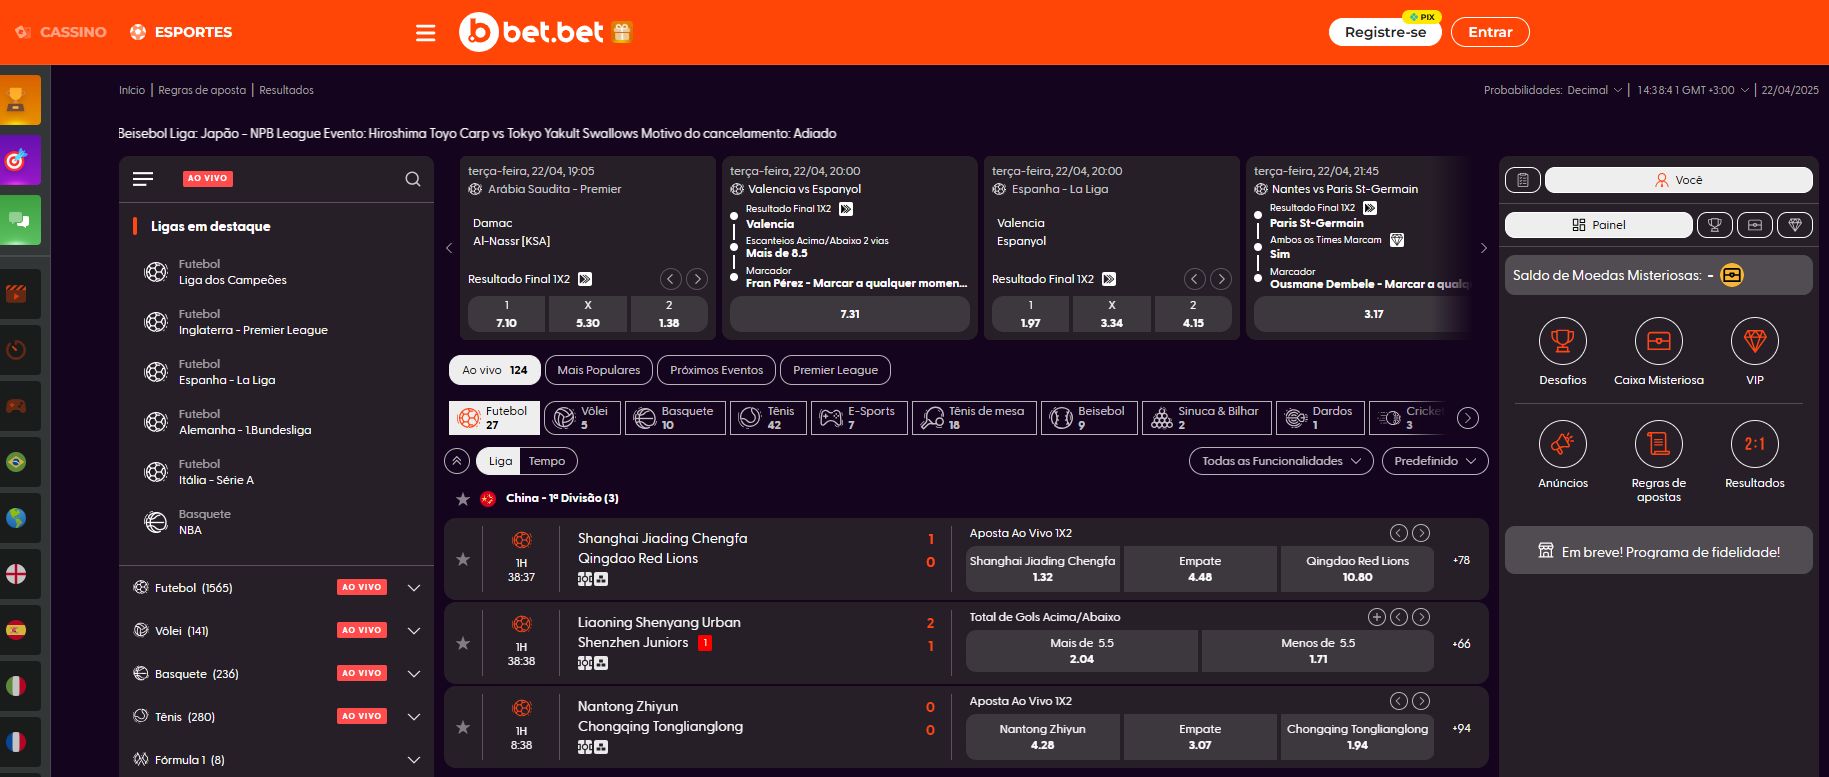Collapse all leagues with circled up chevron

[x=457, y=461]
